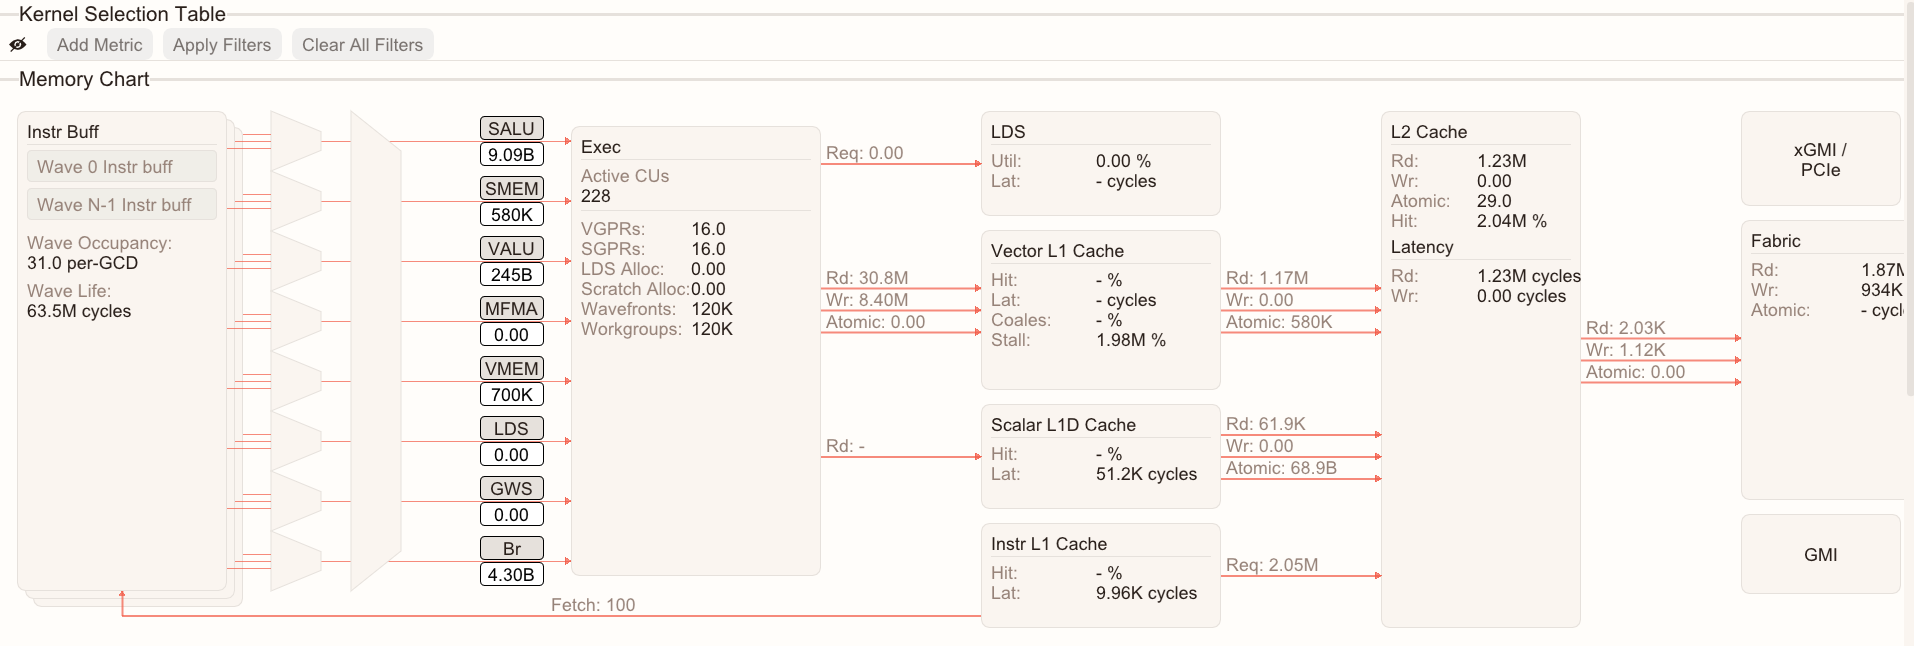
Task: Select the Br branch label
Action: click(x=511, y=549)
